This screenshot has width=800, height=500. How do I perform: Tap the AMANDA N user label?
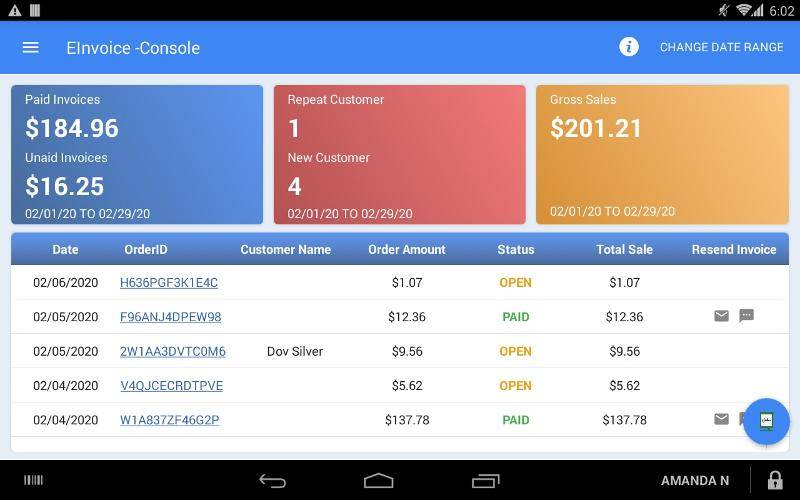click(695, 481)
